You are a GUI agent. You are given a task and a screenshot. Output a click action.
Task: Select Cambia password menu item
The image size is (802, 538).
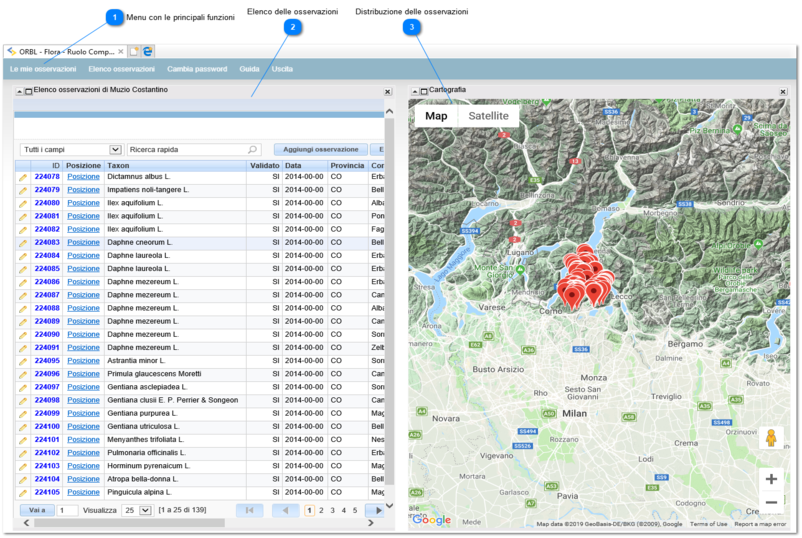point(197,69)
